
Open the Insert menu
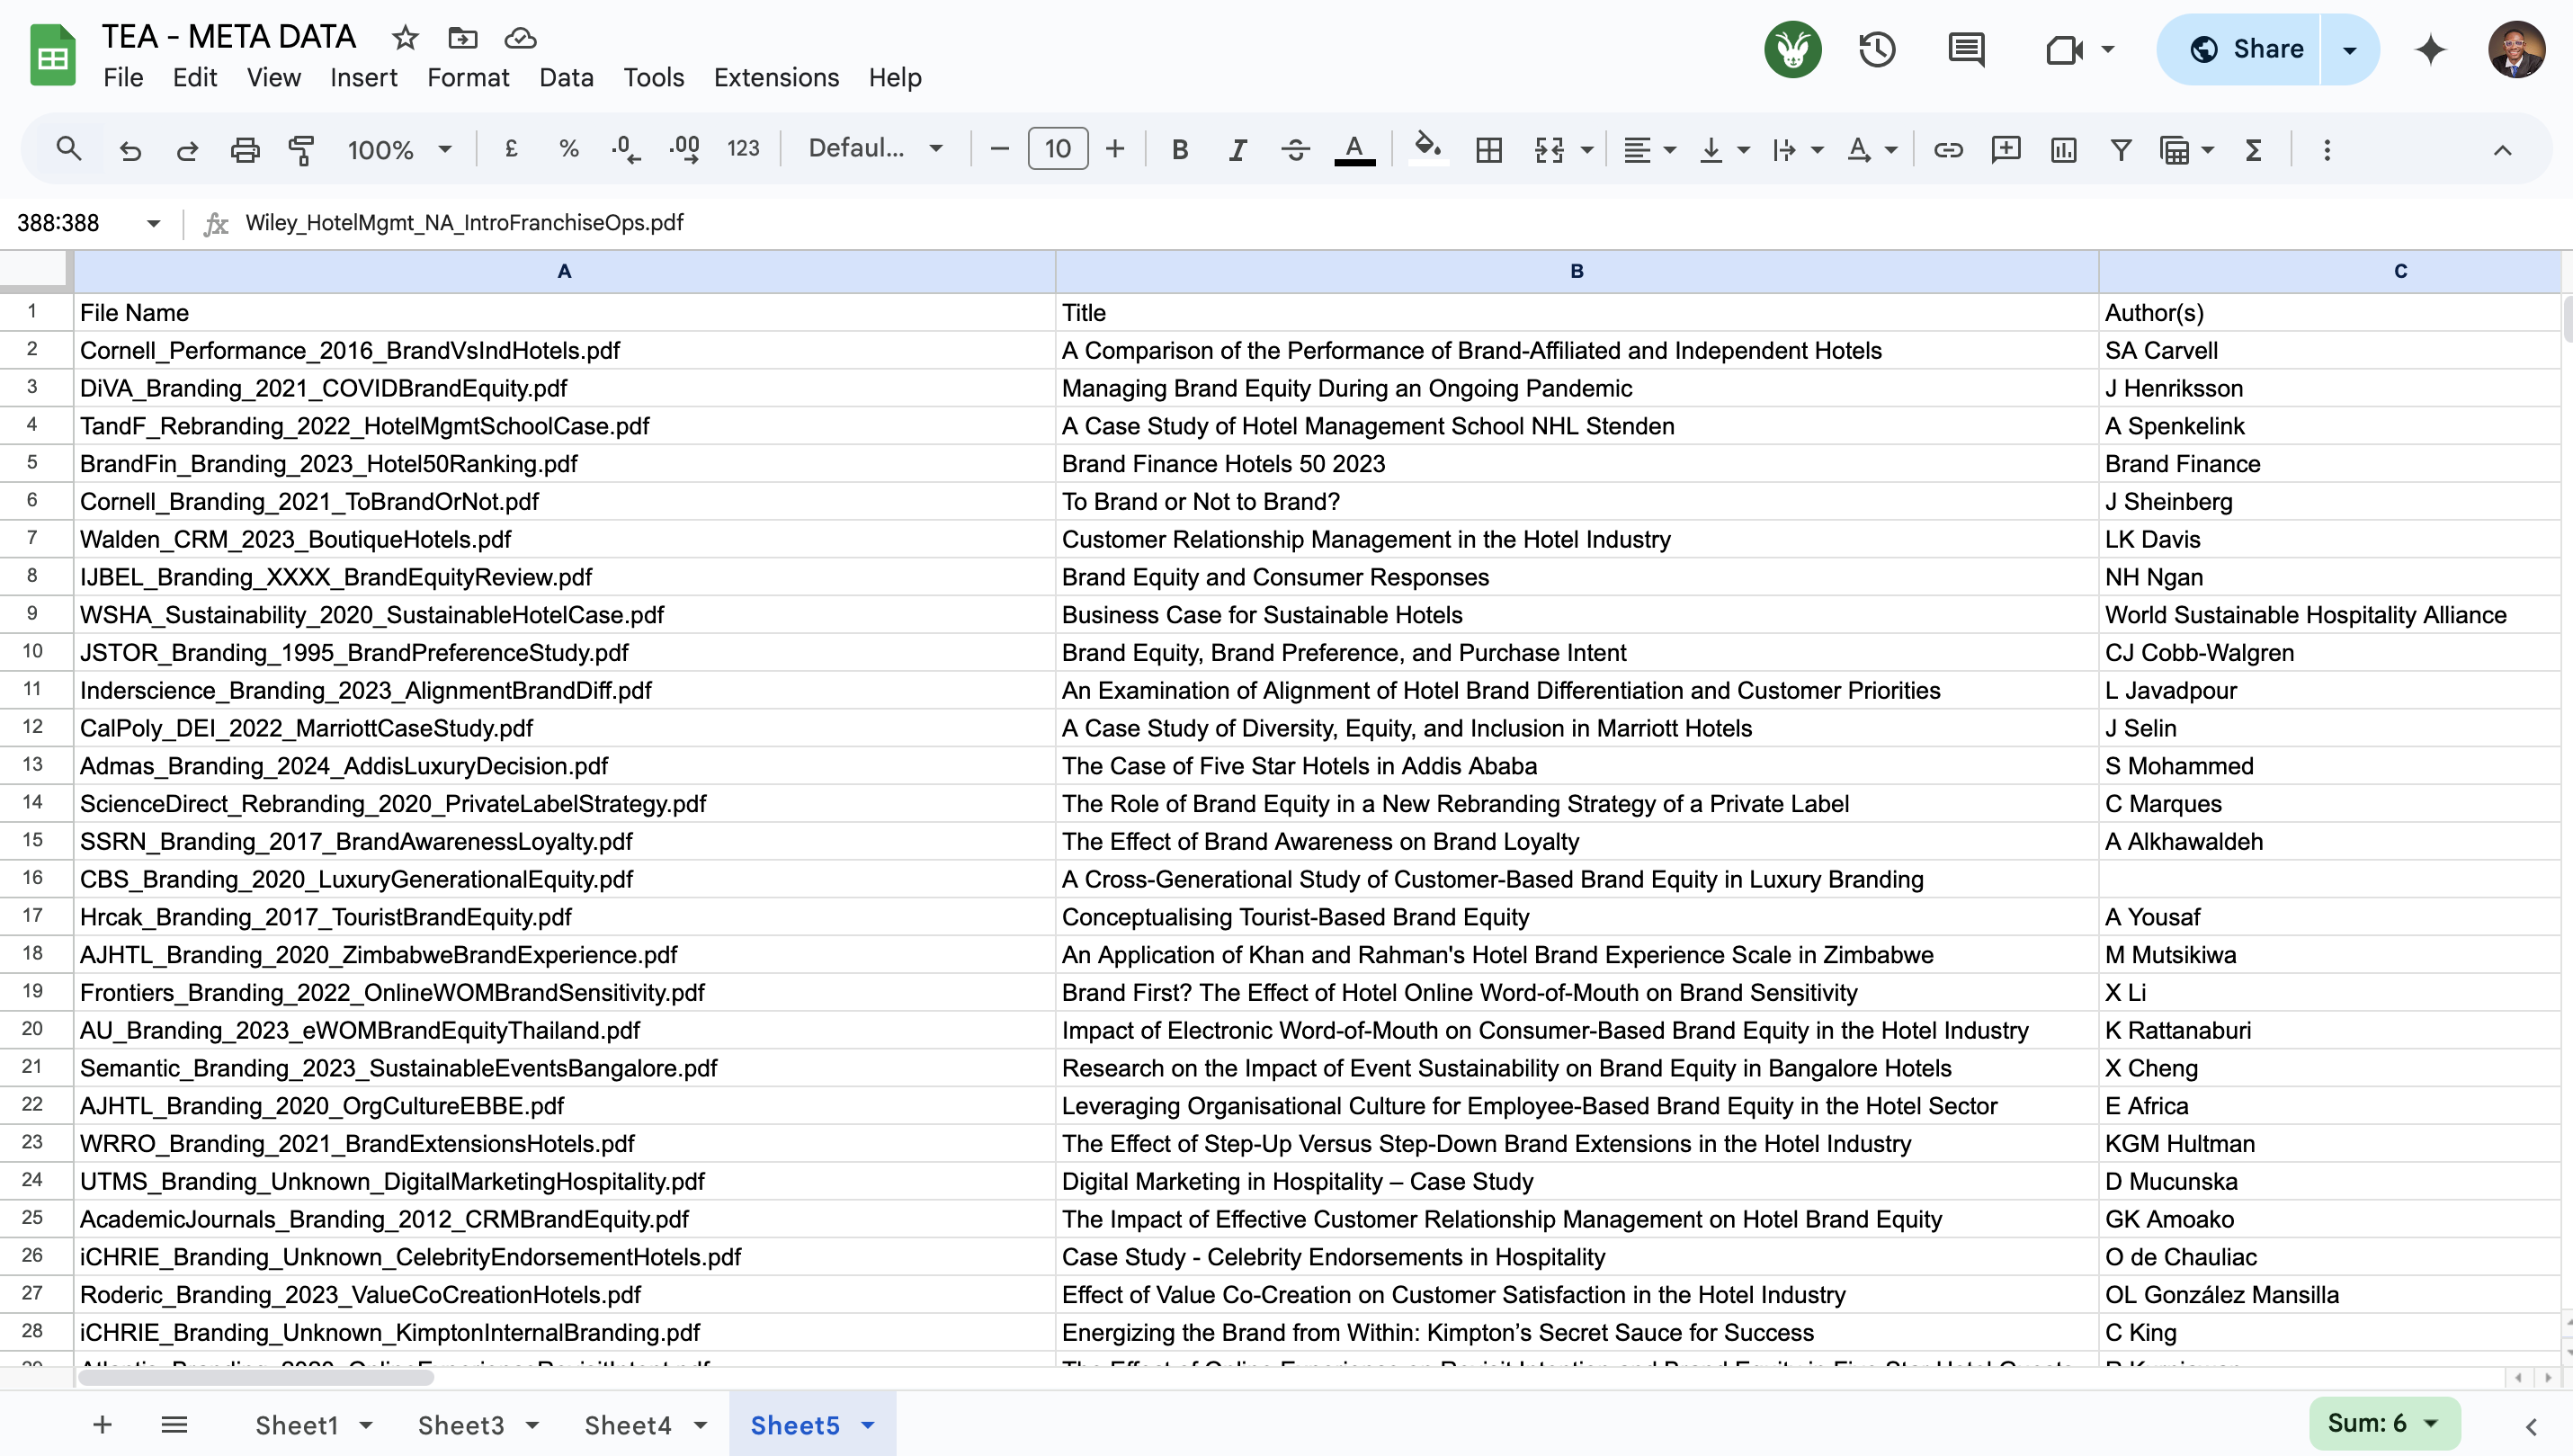tap(363, 77)
